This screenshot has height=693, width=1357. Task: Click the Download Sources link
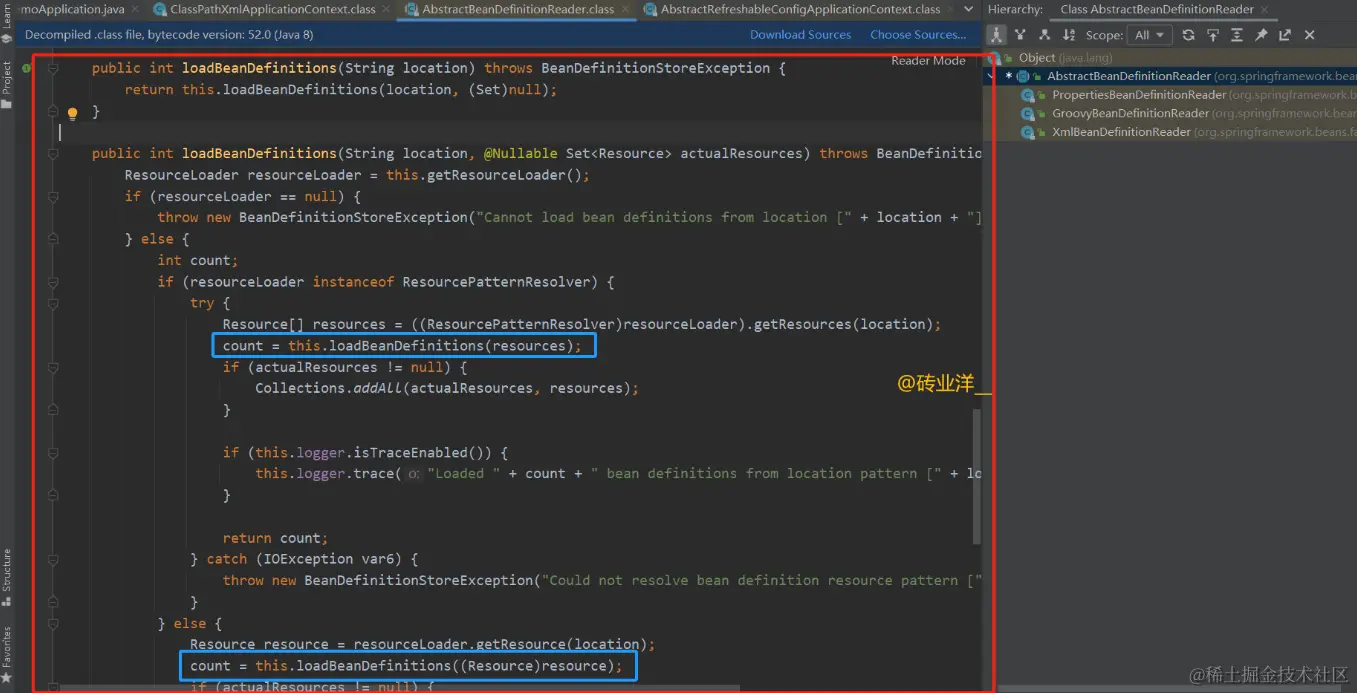pyautogui.click(x=800, y=35)
